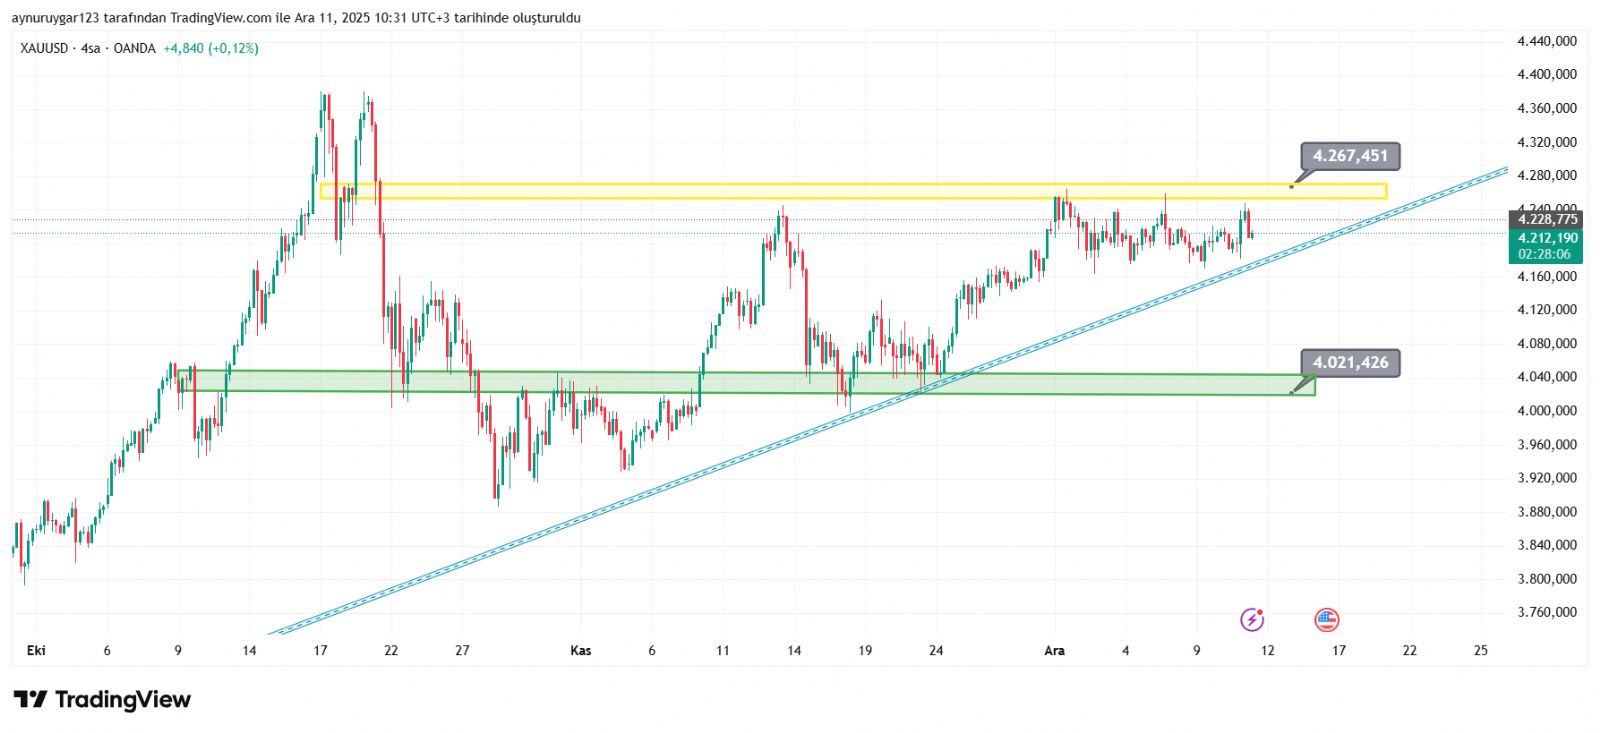Open the US flag economic event marker

(1326, 620)
